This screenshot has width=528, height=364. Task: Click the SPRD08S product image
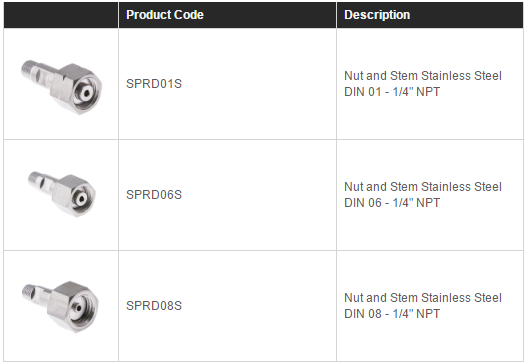[60, 307]
